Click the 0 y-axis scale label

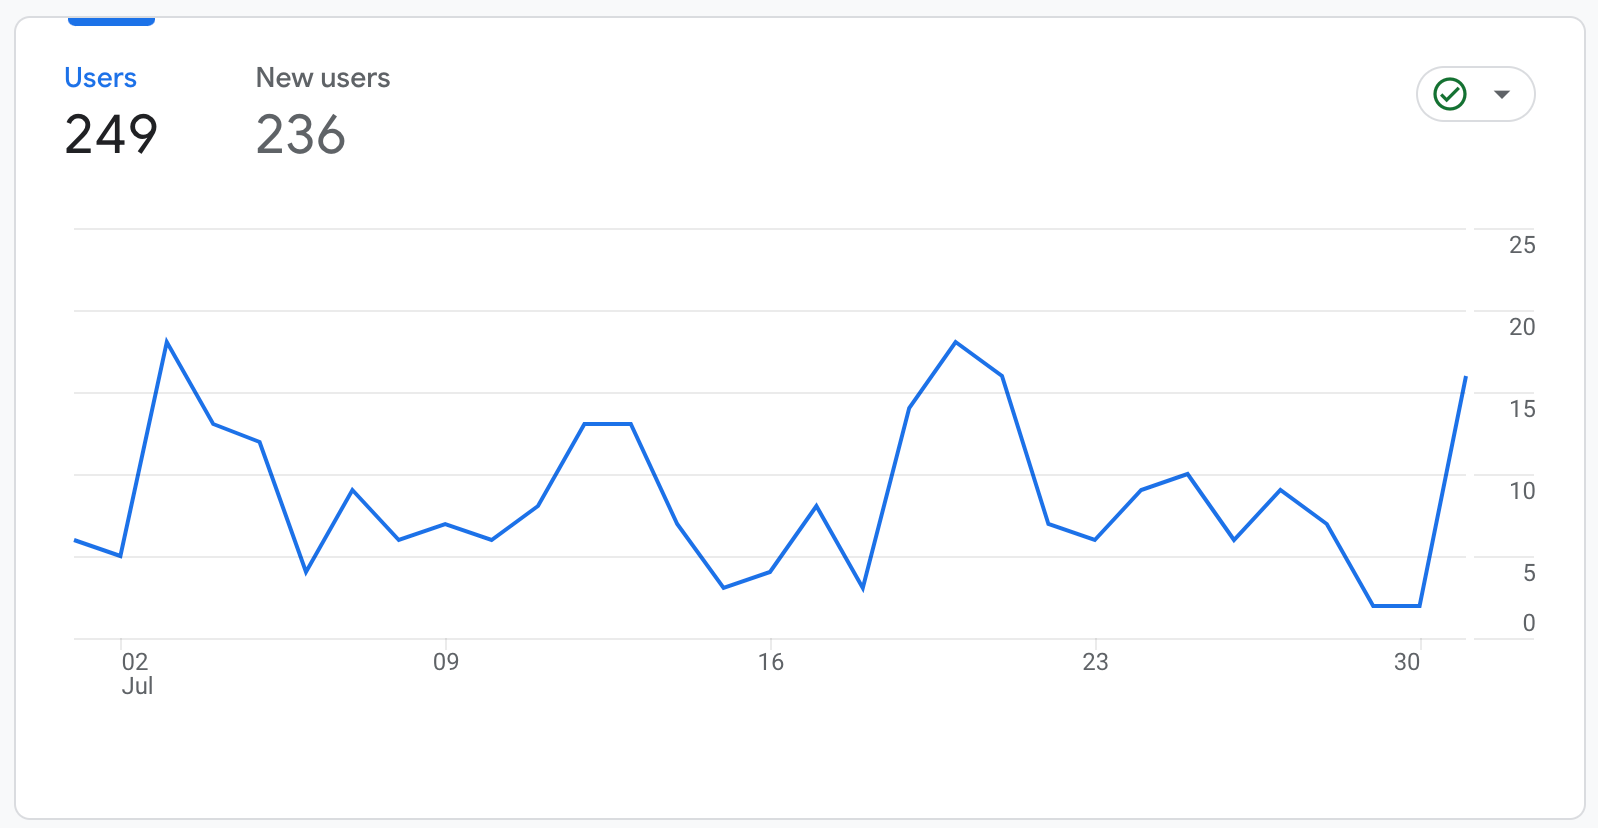coord(1528,623)
